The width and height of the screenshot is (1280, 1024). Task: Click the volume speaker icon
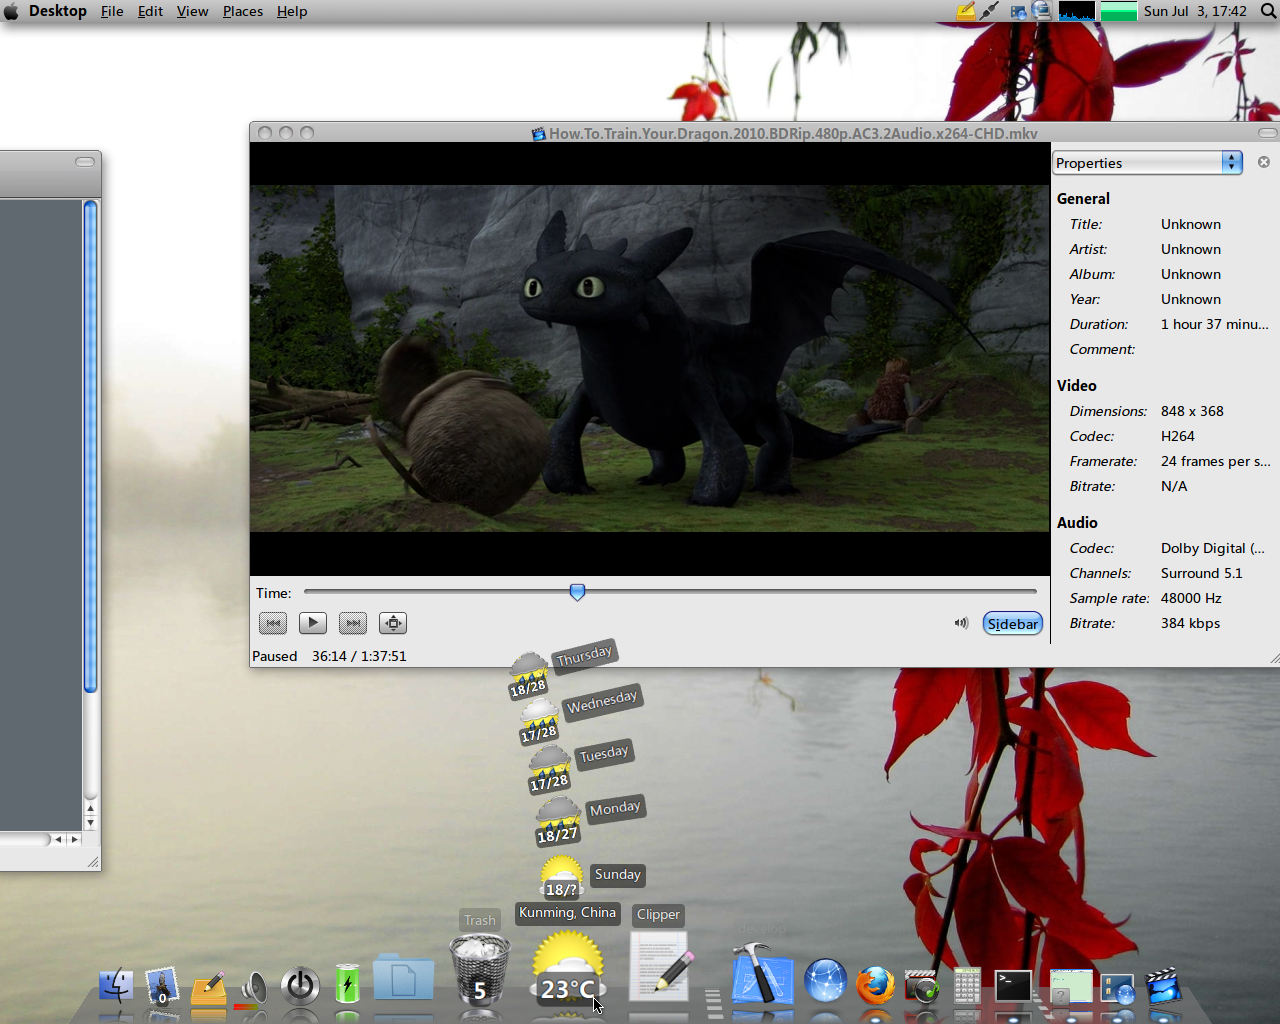tap(961, 623)
